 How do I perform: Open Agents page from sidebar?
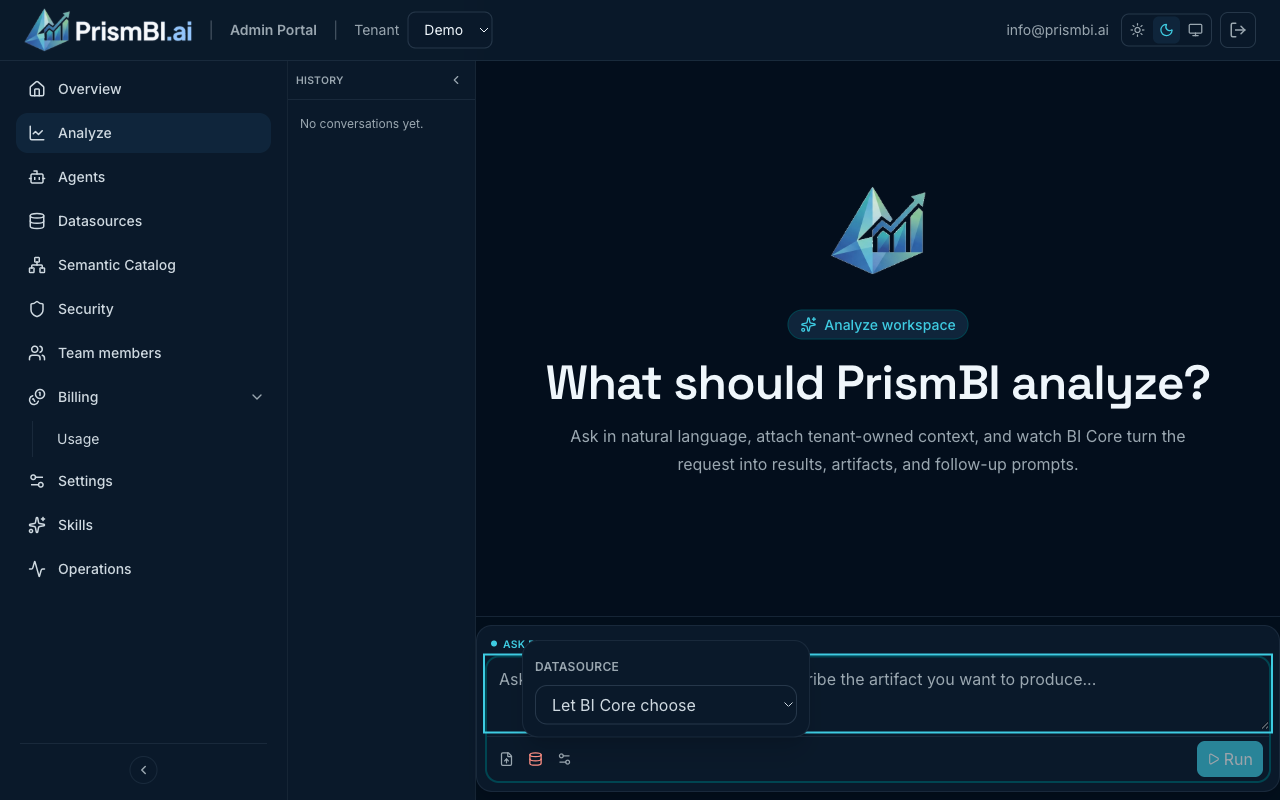pyautogui.click(x=143, y=177)
